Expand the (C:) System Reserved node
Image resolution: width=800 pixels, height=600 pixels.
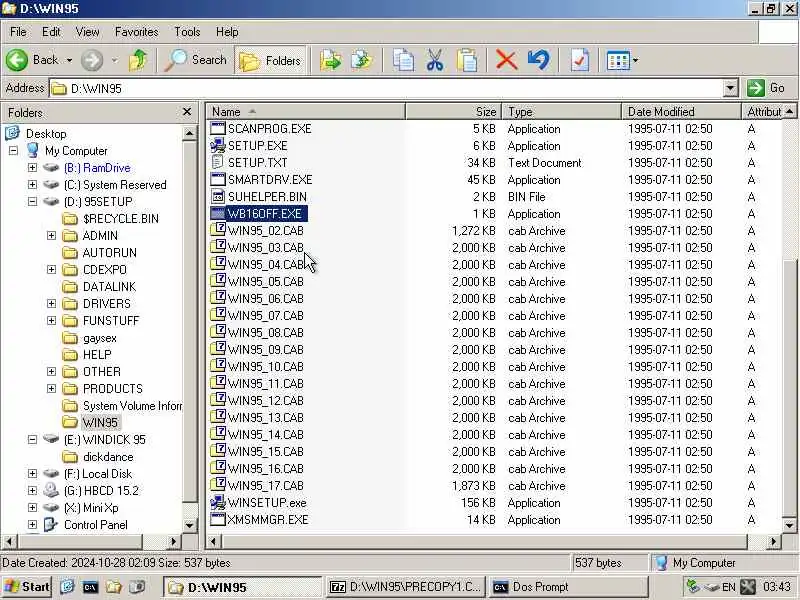pos(32,184)
